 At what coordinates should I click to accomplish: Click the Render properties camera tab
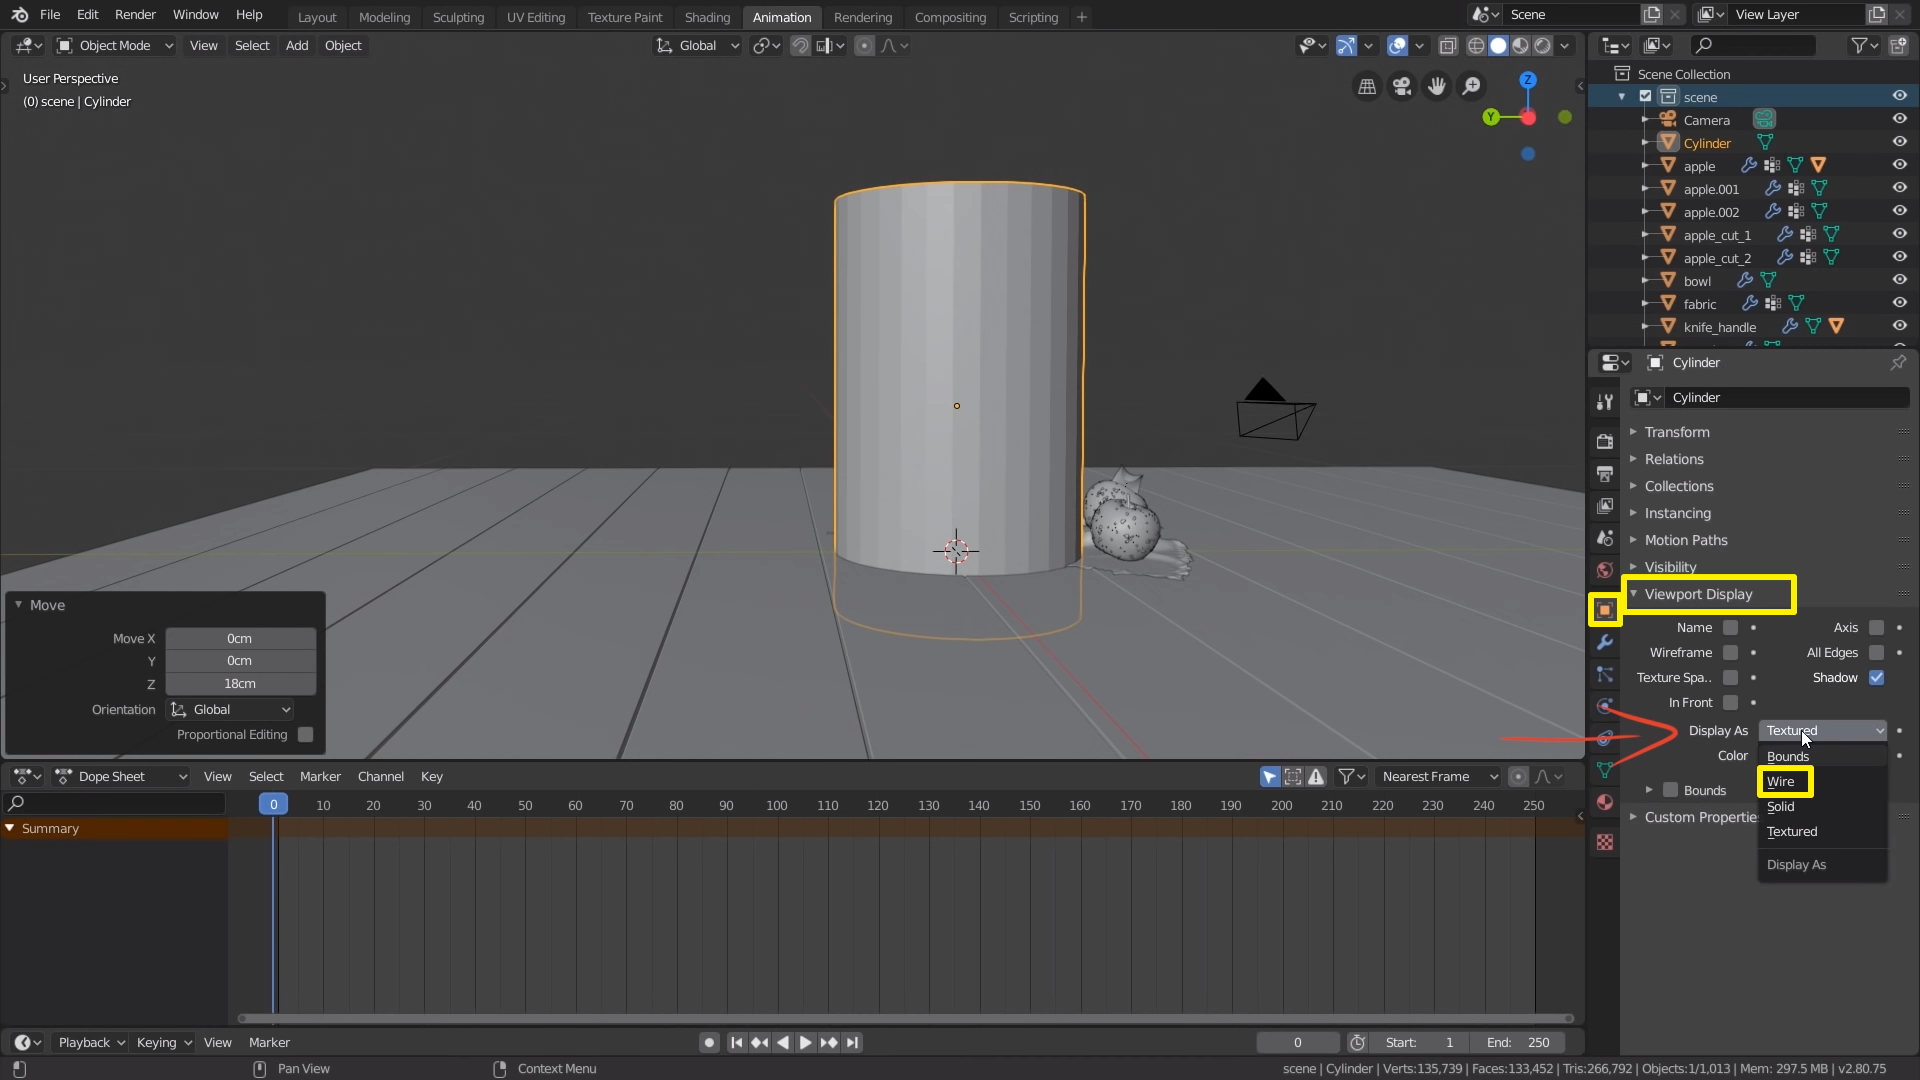[1605, 441]
